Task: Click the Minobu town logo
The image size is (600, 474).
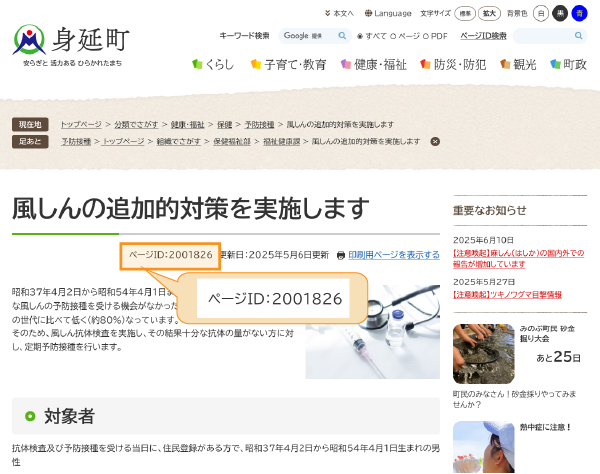Action: pyautogui.click(x=71, y=45)
